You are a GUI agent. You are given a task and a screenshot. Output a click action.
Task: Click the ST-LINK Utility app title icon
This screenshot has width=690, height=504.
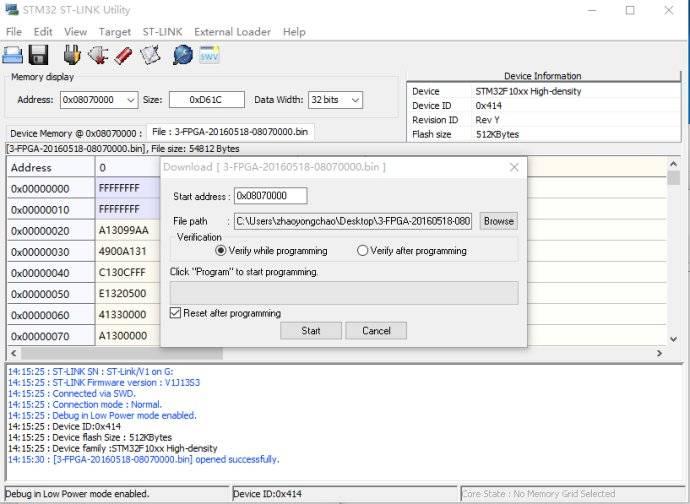12,9
